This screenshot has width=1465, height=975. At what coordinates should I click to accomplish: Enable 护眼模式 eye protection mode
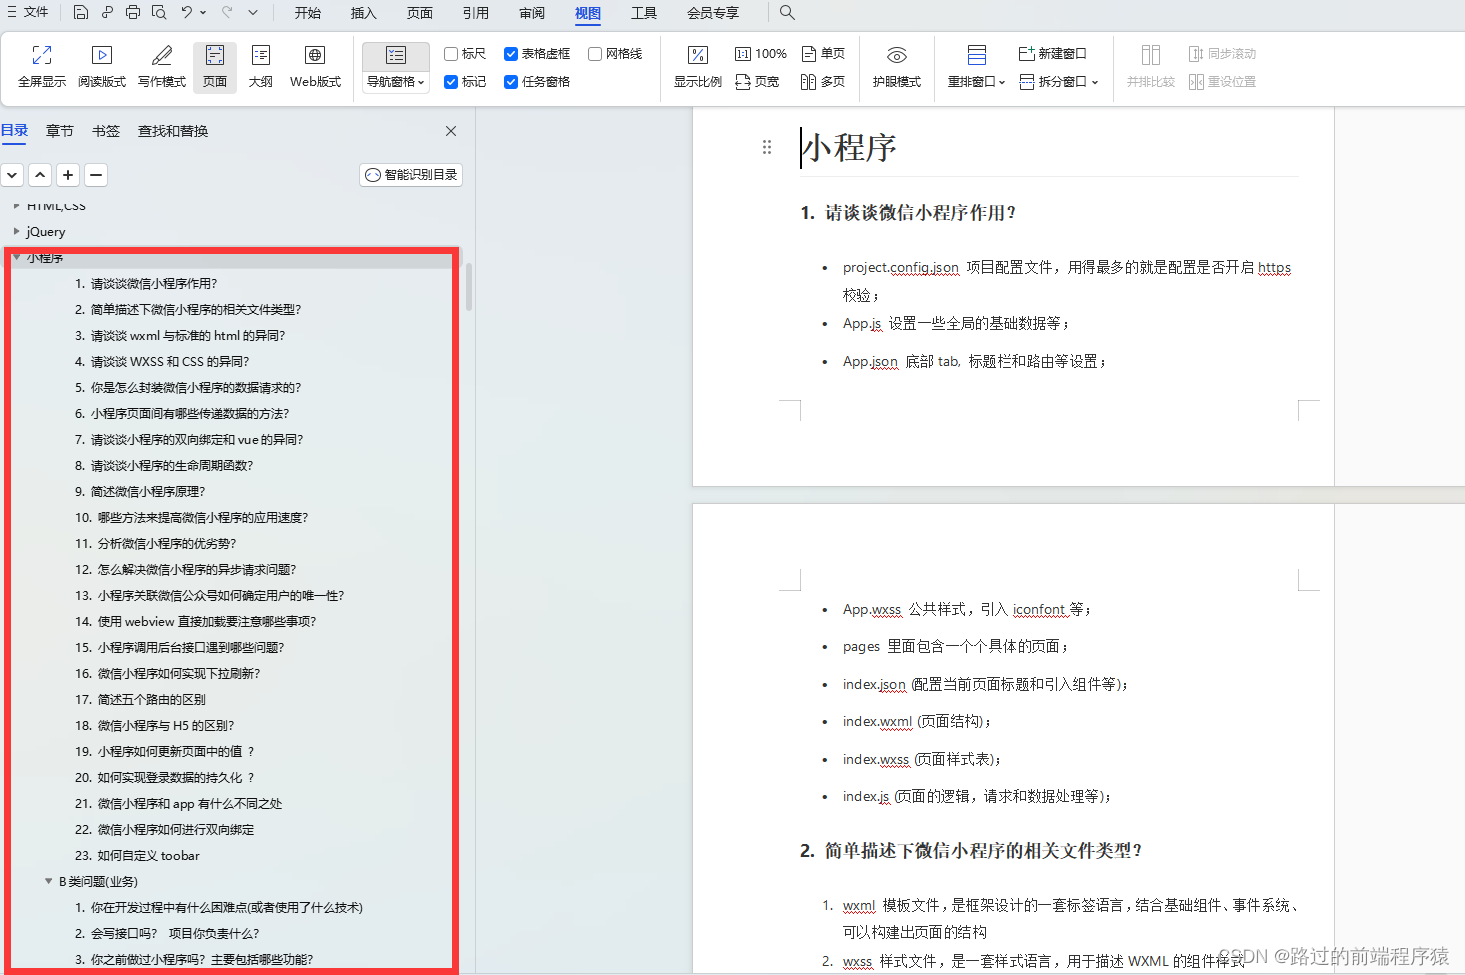[895, 66]
